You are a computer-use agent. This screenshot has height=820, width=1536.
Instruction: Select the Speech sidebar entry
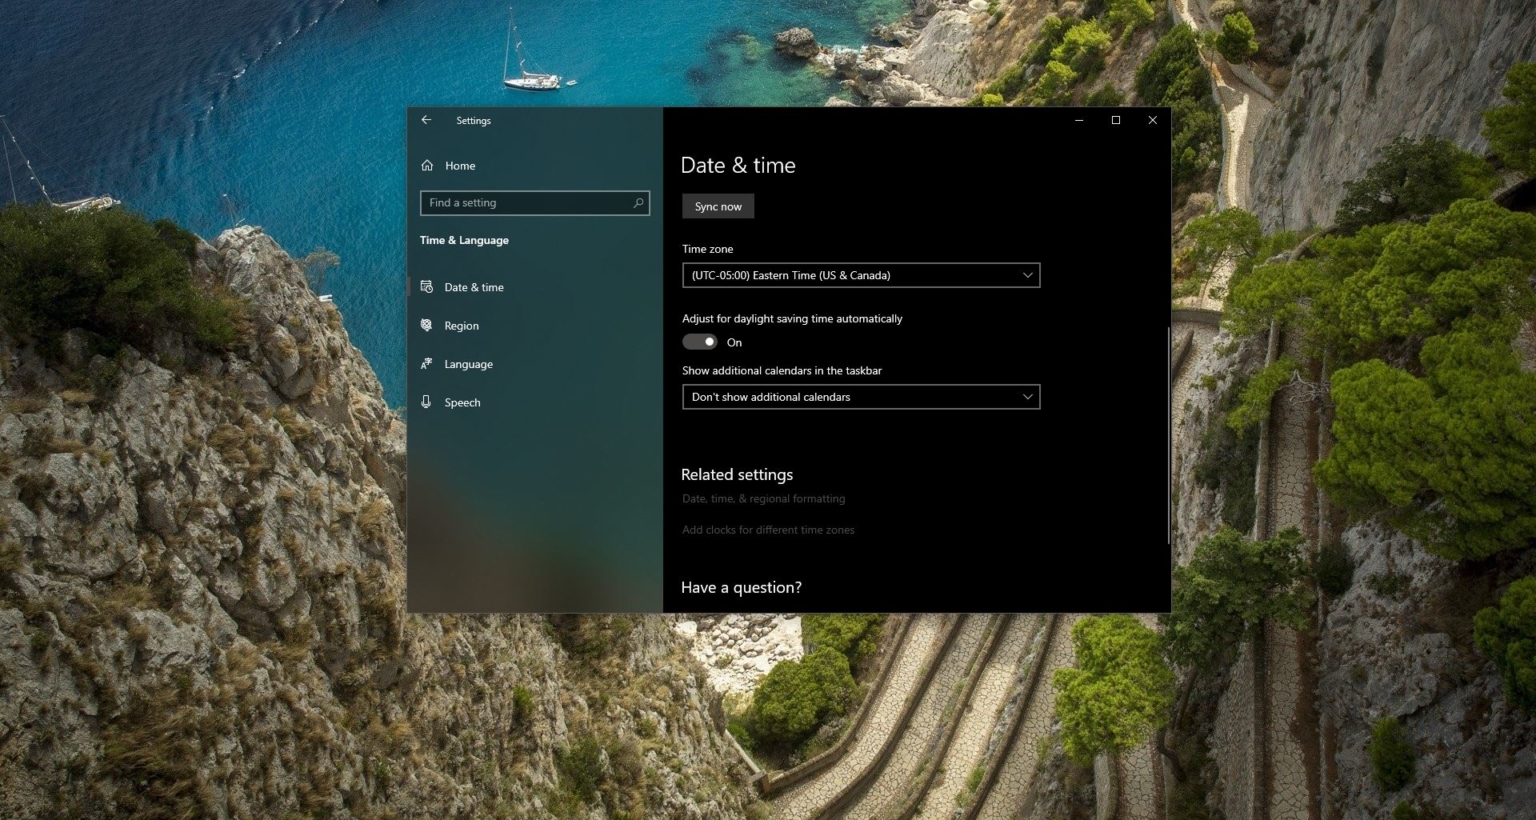point(462,401)
